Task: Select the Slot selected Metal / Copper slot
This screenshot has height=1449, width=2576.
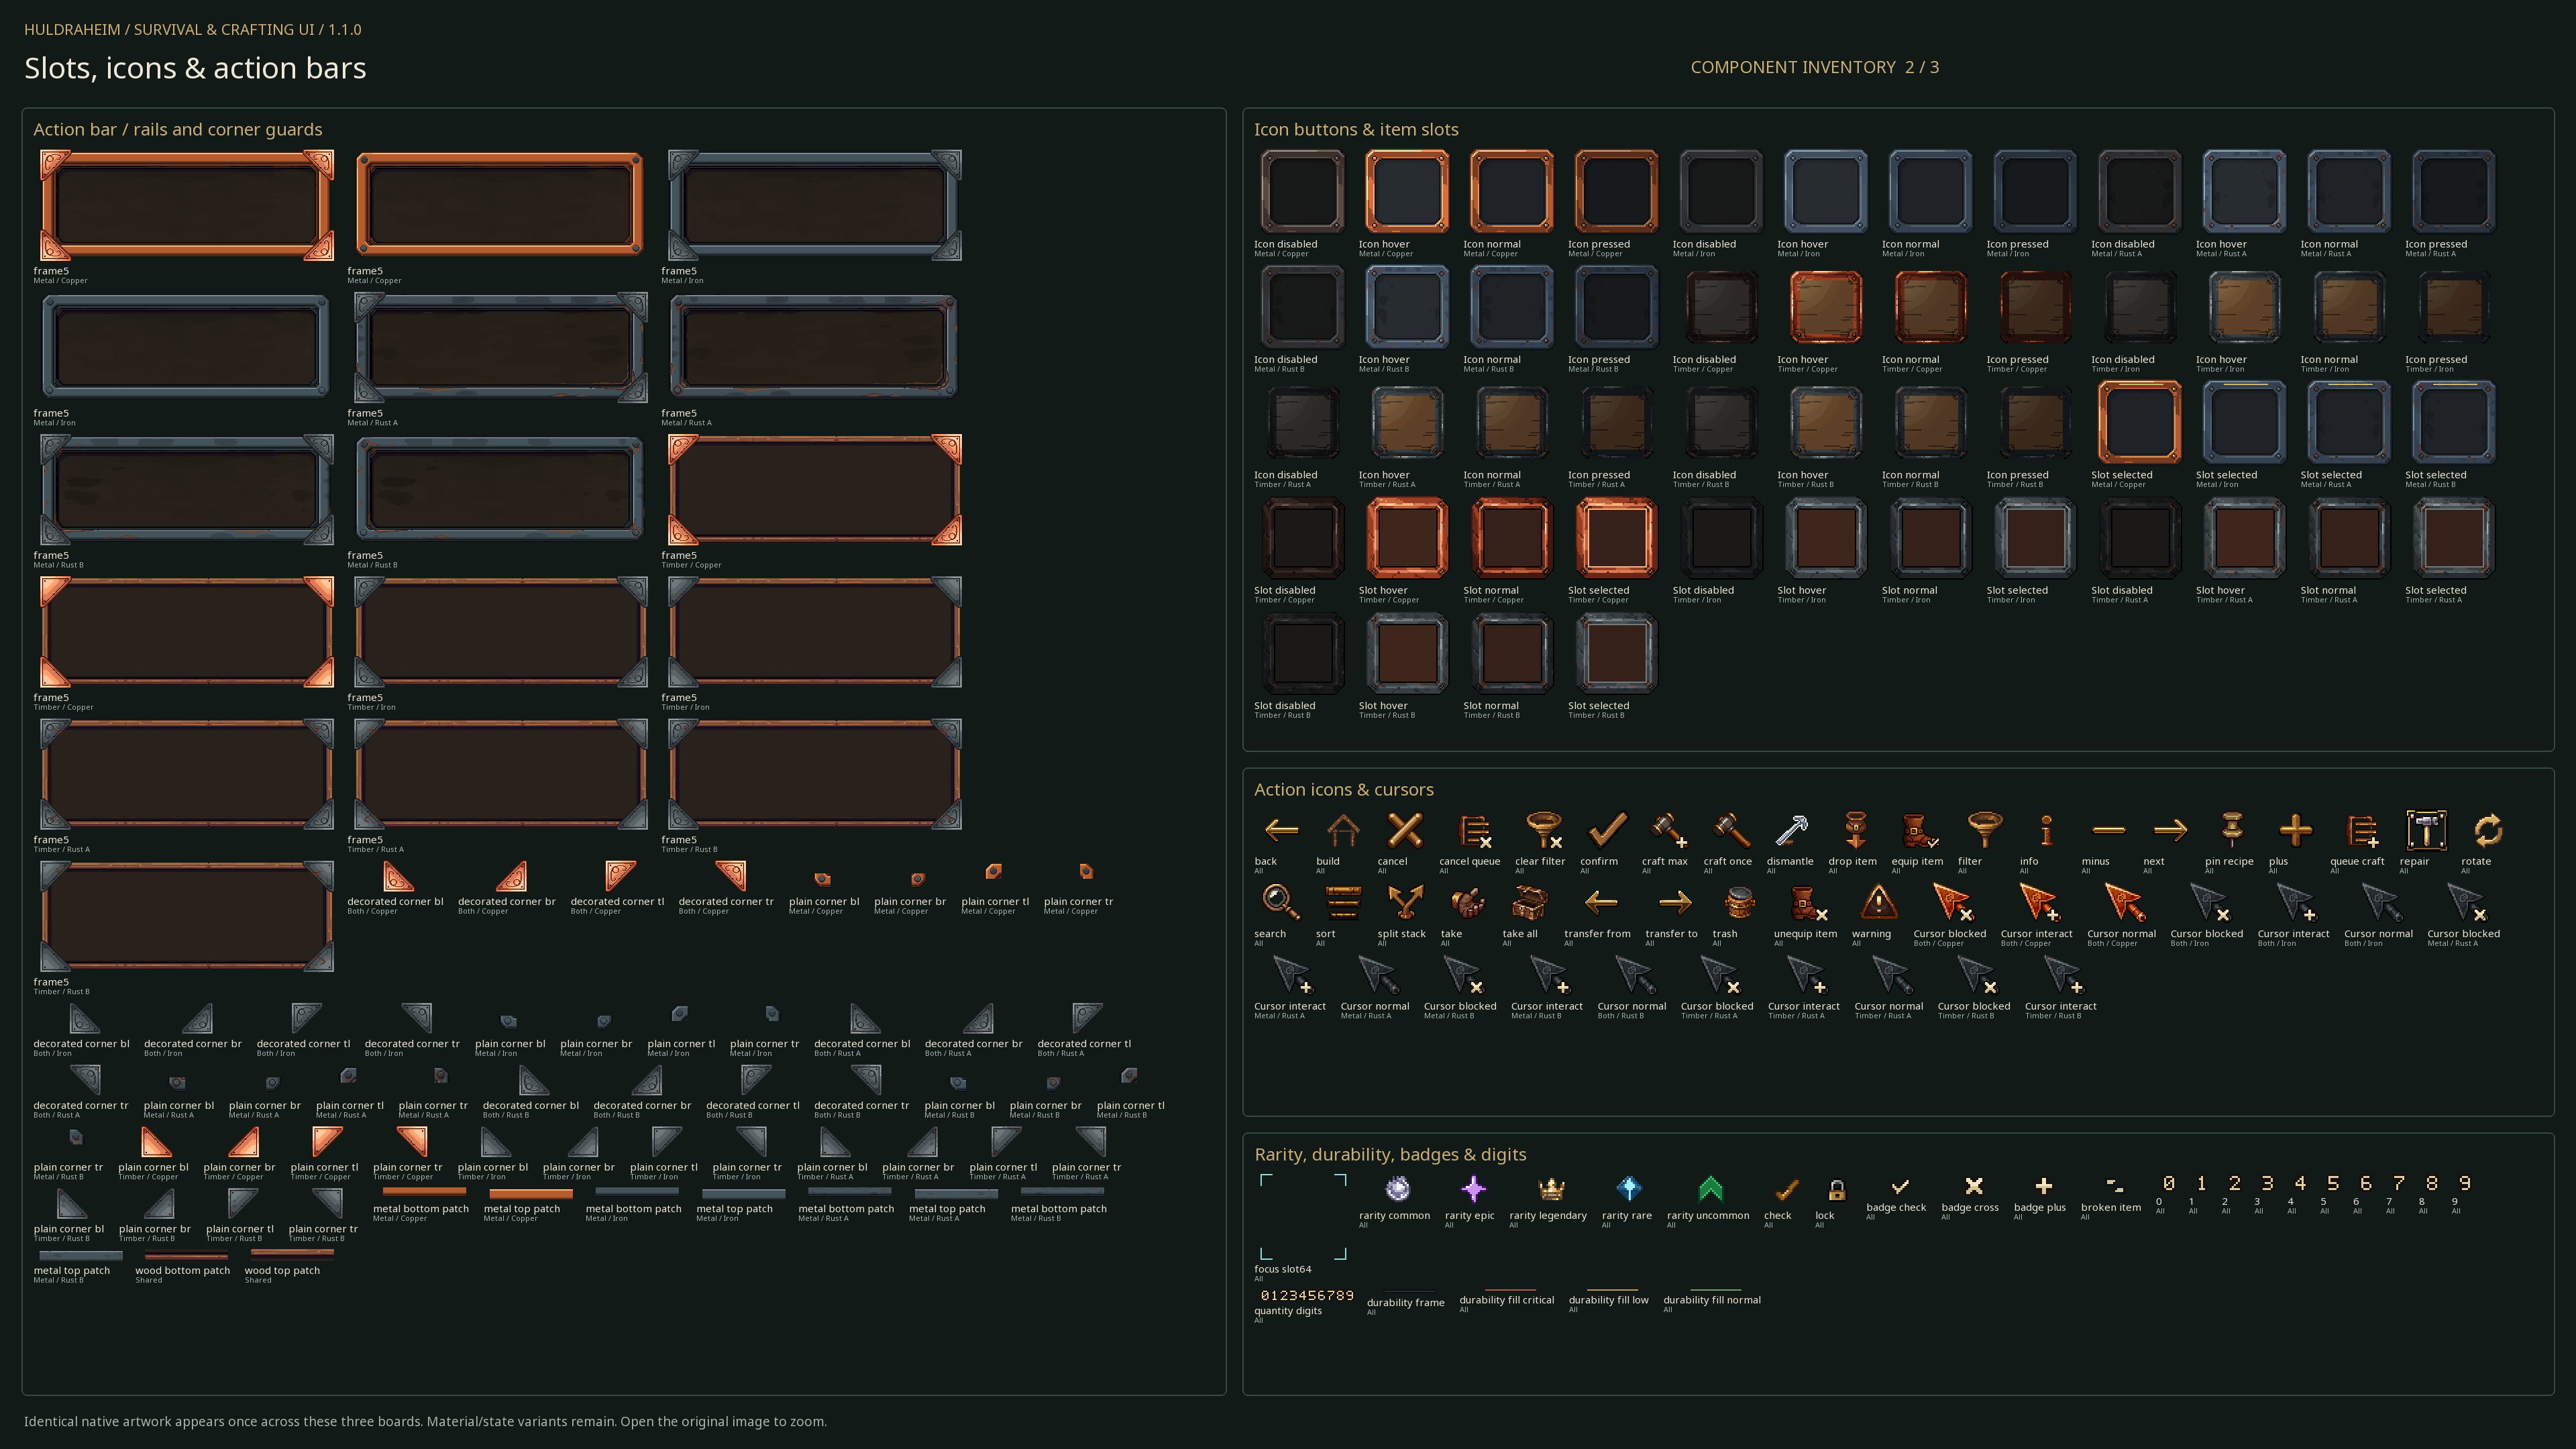Action: (2139, 421)
